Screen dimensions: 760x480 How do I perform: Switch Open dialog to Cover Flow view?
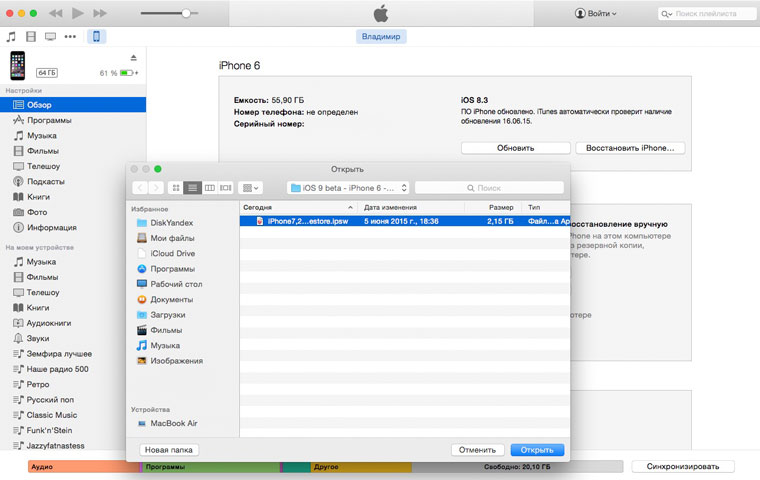226,188
